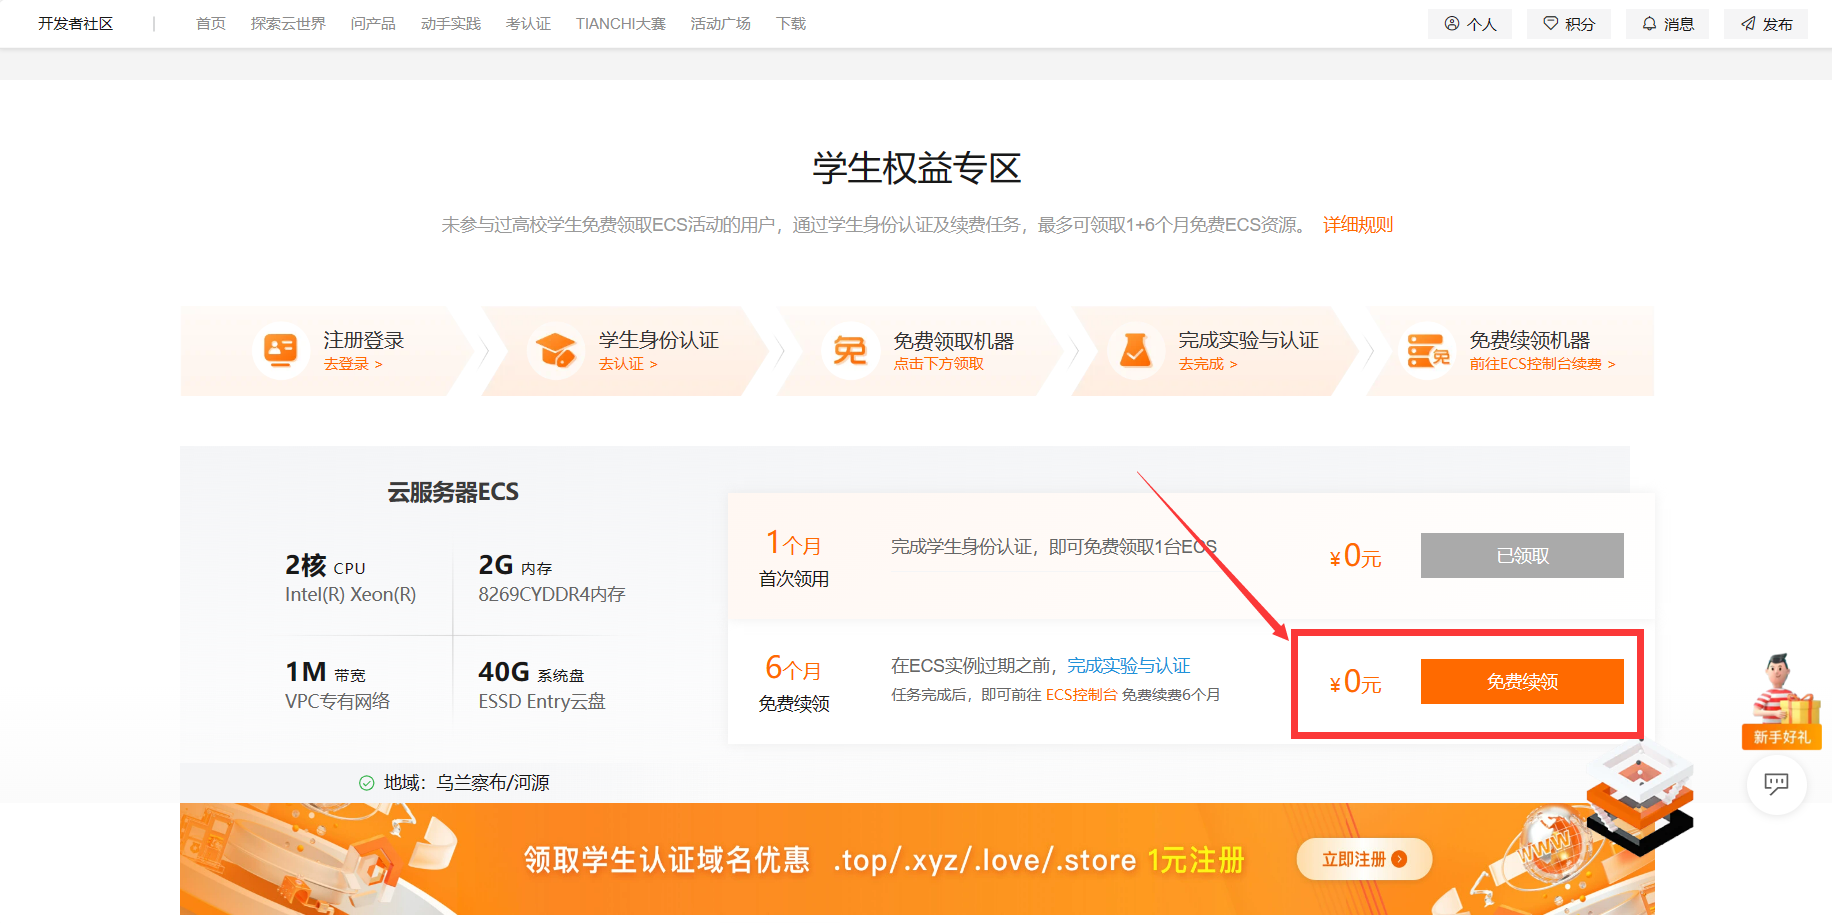
Task: Click the 注册登录 step icon
Action: coord(280,350)
